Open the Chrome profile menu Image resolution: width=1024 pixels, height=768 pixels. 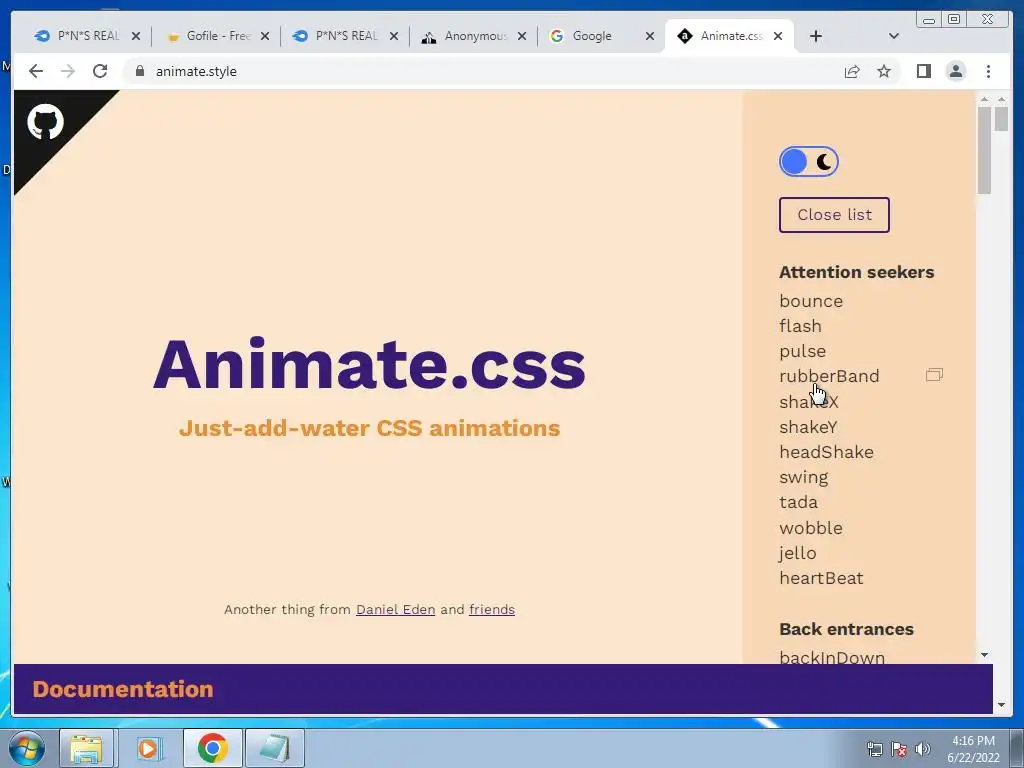955,71
